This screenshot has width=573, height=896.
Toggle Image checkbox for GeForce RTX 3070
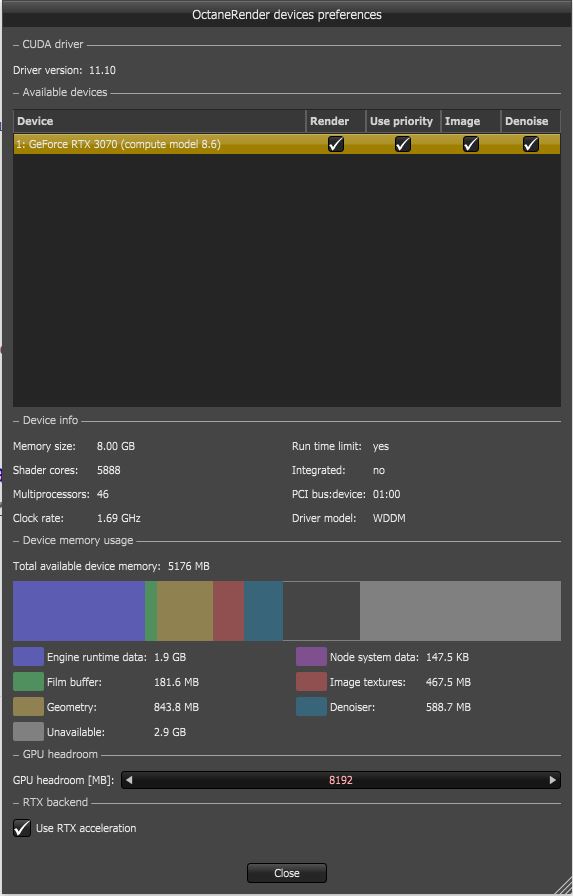pyautogui.click(x=471, y=145)
